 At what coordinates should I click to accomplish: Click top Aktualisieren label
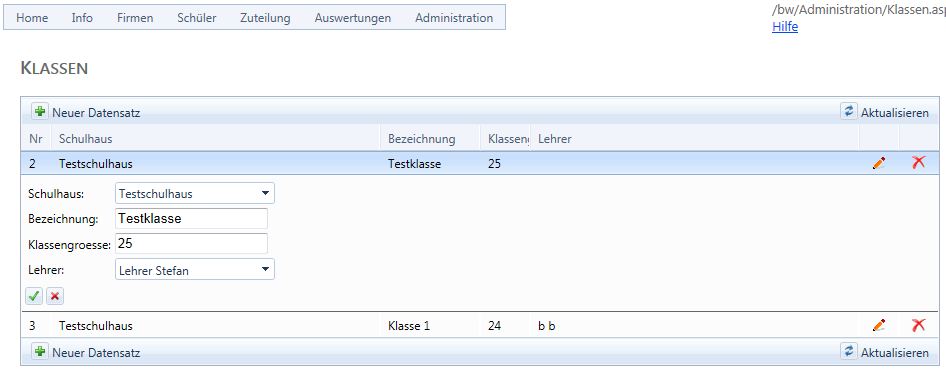point(895,113)
